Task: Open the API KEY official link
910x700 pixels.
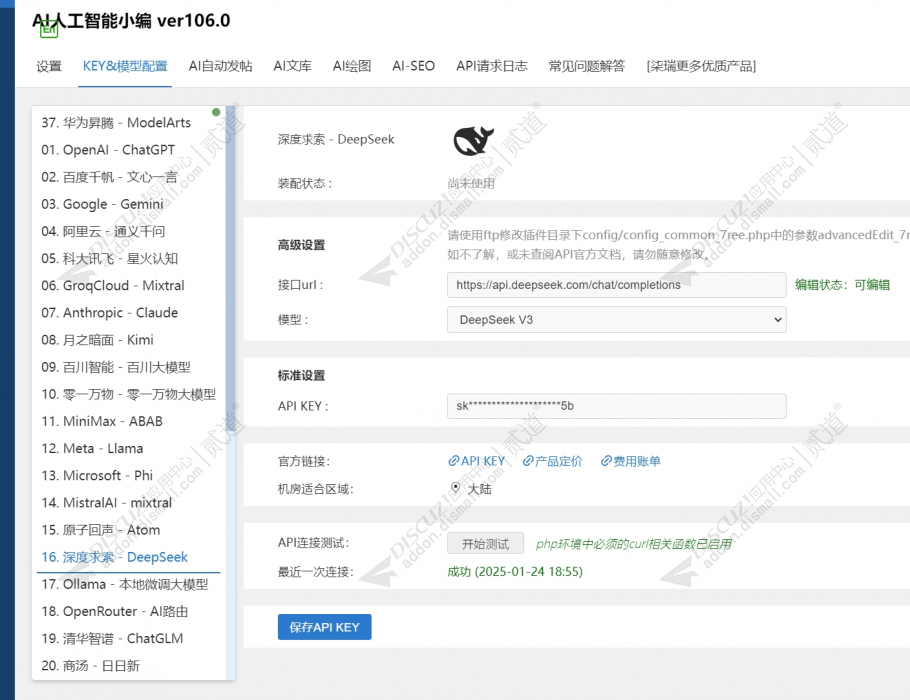Action: pos(476,461)
